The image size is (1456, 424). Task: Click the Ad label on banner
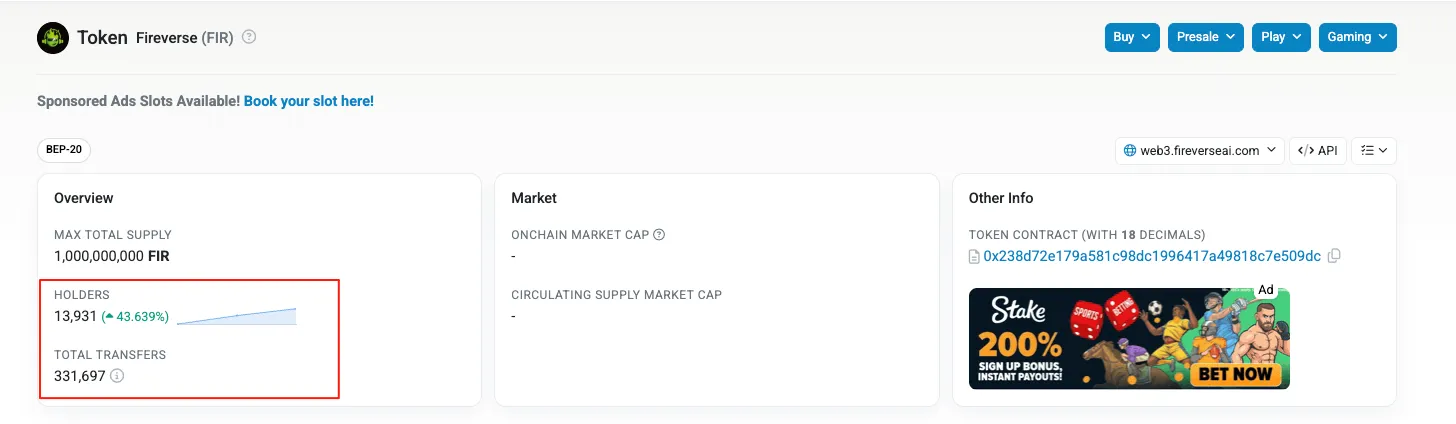pos(1265,290)
